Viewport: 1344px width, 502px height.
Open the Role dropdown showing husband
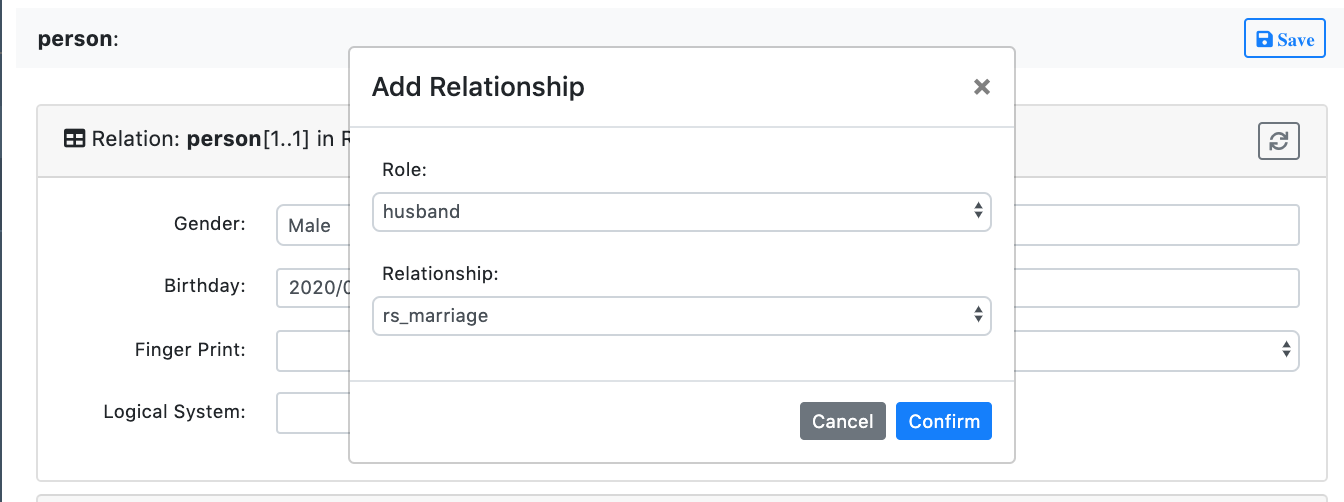point(681,212)
